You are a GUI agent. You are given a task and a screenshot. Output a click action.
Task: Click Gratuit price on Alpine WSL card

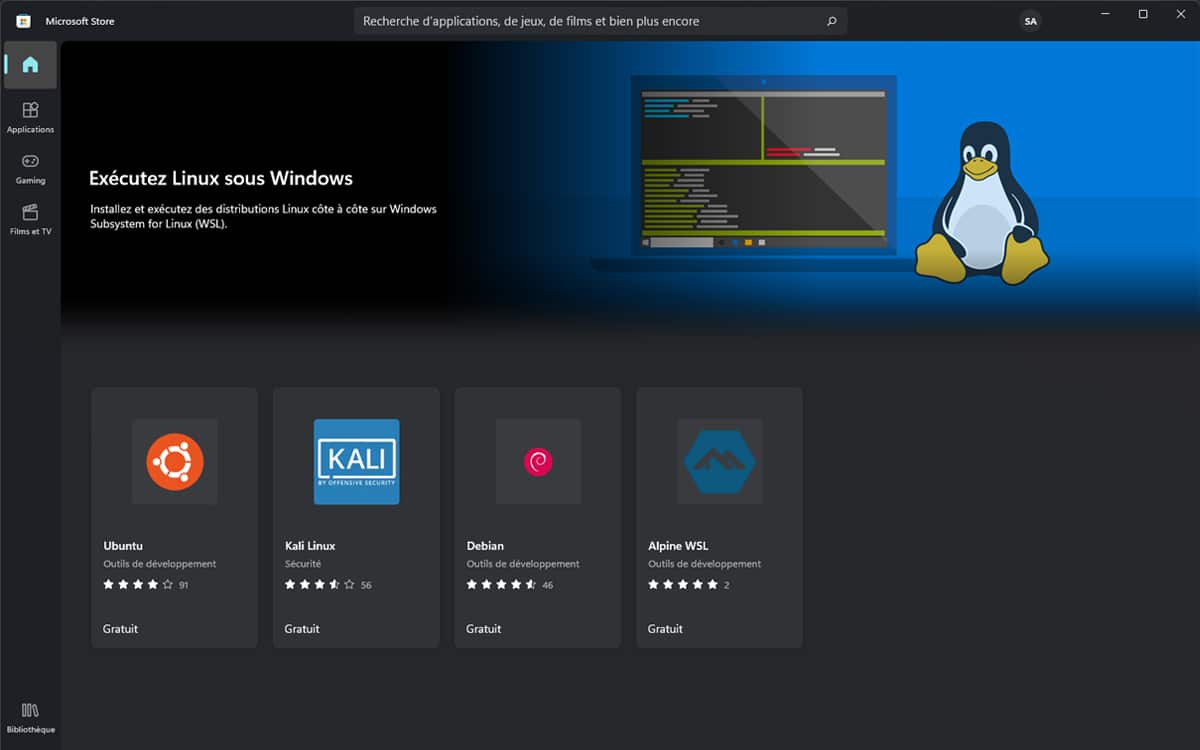click(x=665, y=629)
